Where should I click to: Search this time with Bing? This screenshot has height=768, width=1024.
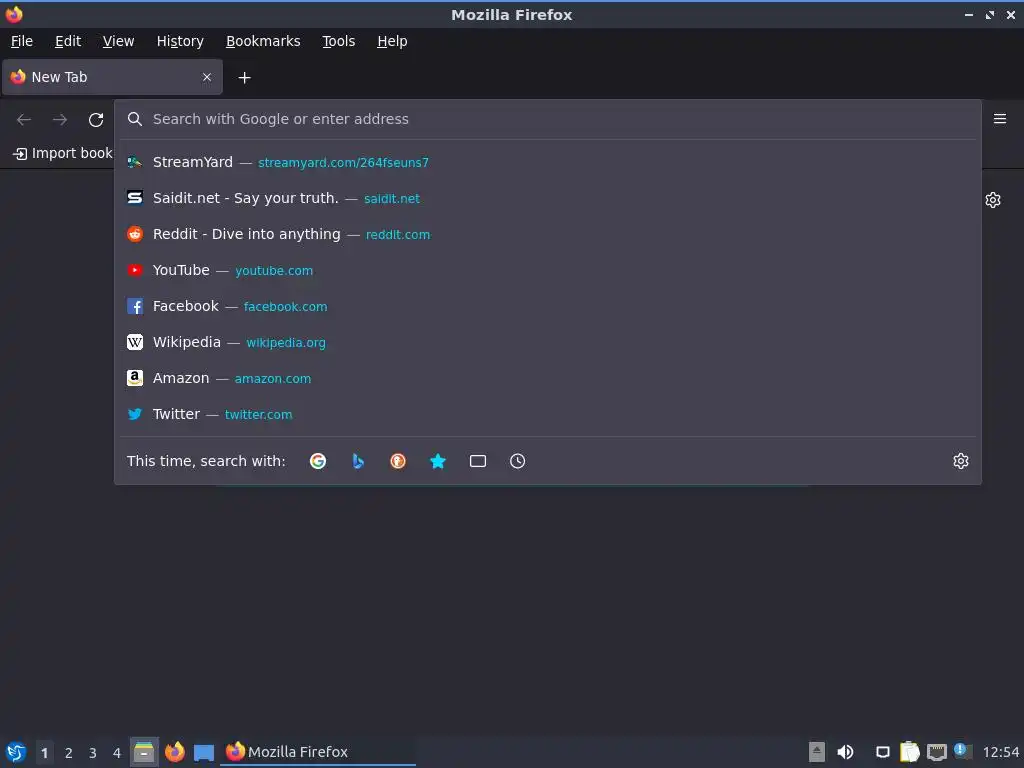point(358,461)
